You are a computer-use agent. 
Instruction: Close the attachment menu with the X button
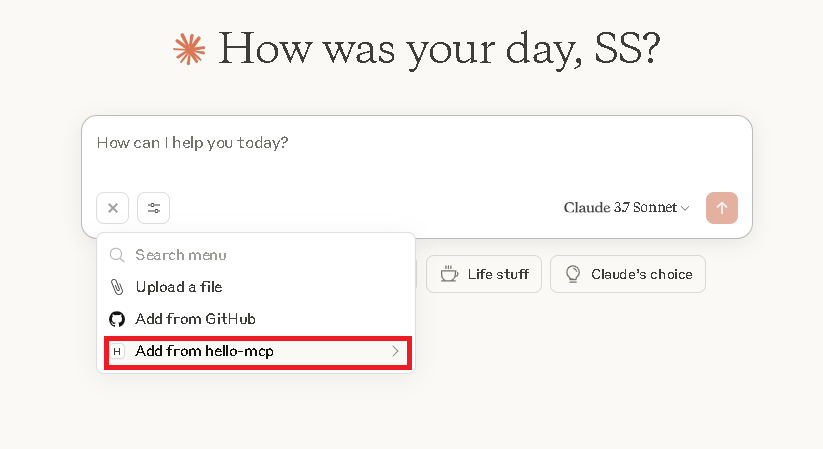coord(112,208)
